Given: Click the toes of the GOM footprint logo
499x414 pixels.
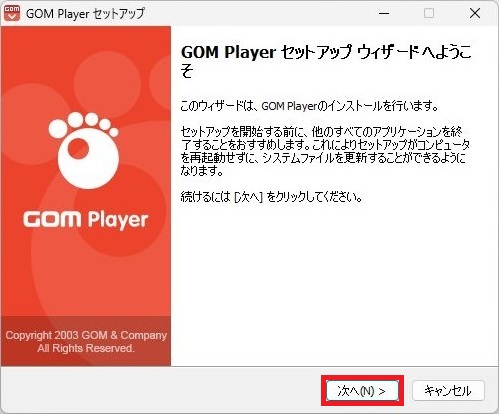Looking at the screenshot, I should 83,124.
